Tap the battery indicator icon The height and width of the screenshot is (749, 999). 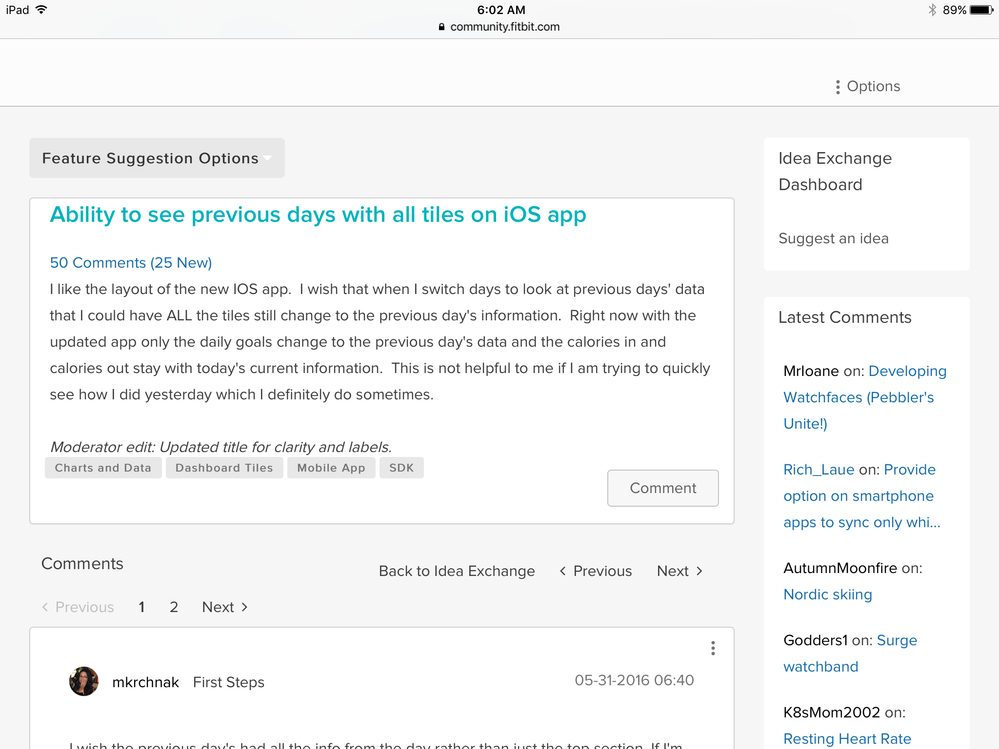tap(981, 10)
